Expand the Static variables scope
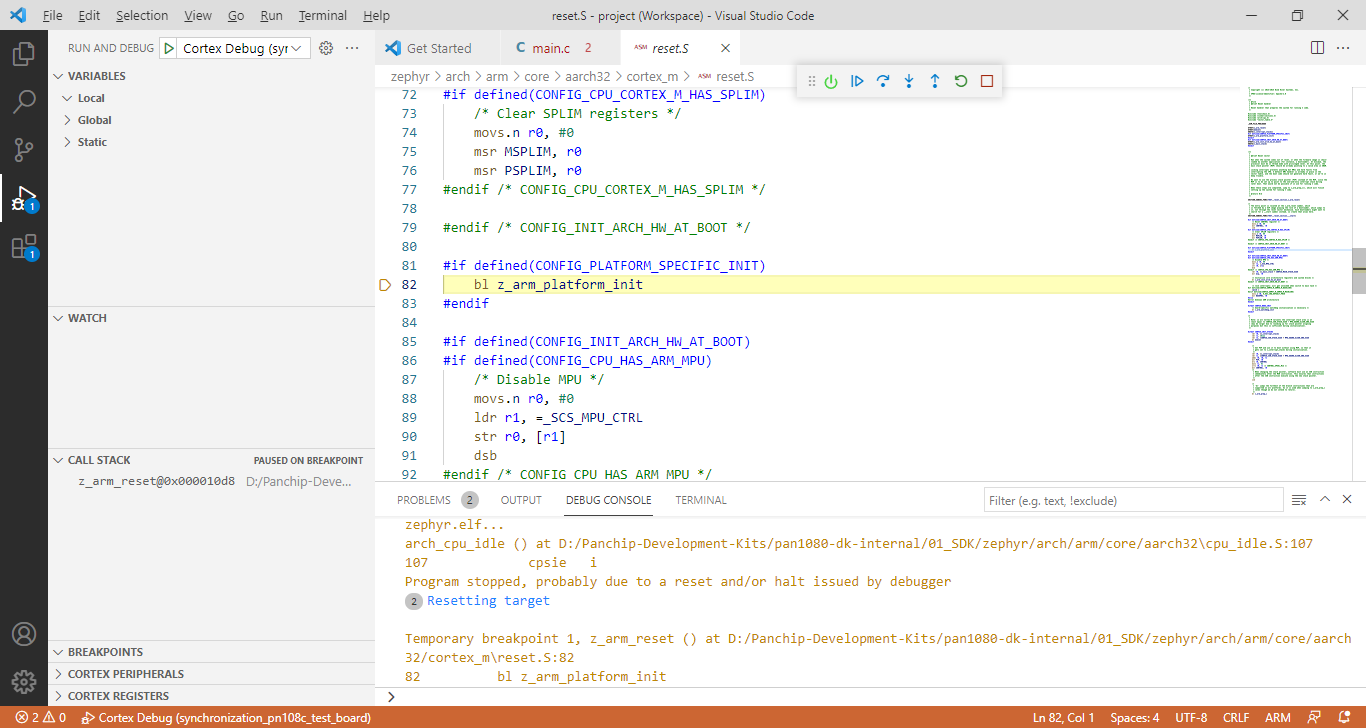This screenshot has width=1366, height=728. click(x=212, y=142)
